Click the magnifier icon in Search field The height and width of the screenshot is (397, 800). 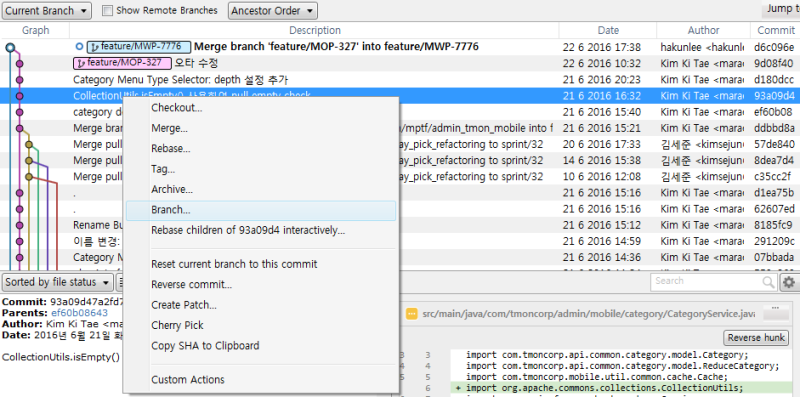[x=768, y=282]
